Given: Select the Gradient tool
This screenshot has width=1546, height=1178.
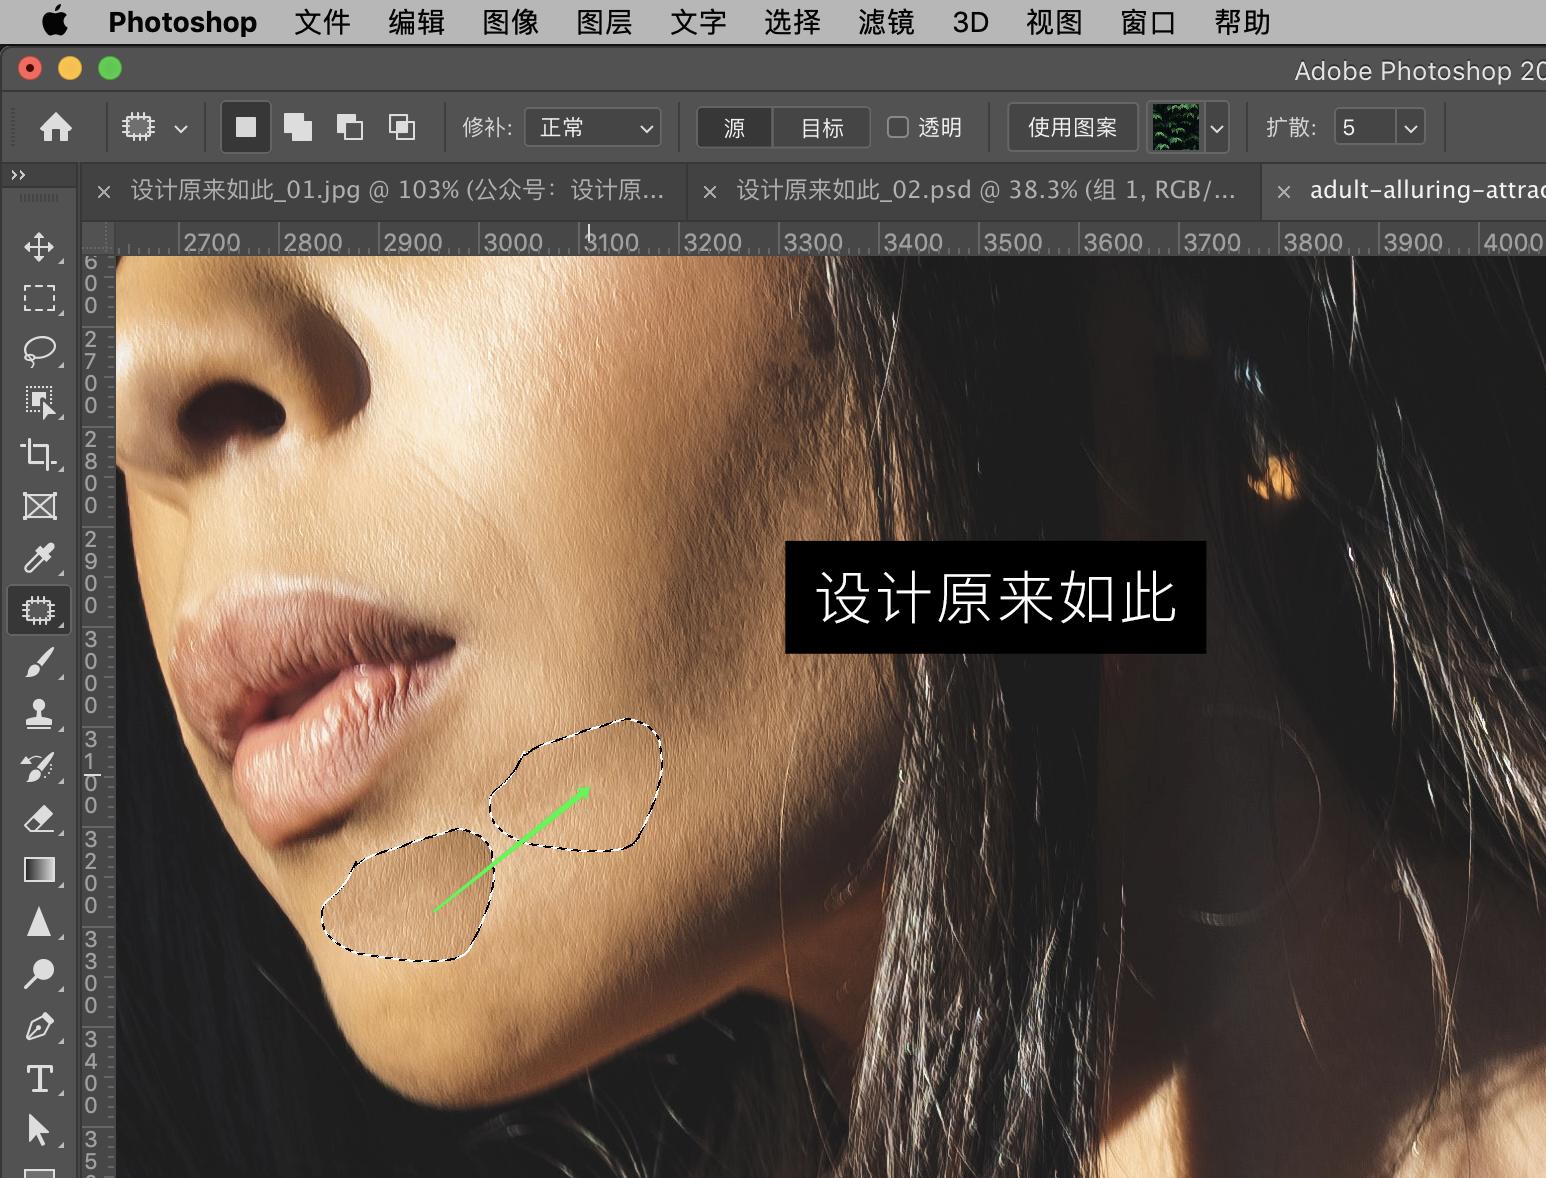Looking at the screenshot, I should click(x=39, y=869).
